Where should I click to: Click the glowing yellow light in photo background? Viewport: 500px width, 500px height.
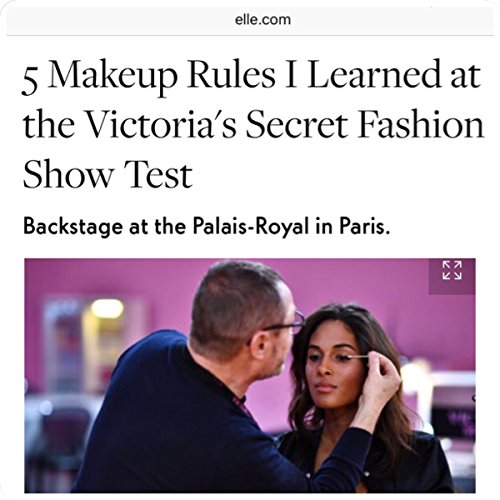[107, 308]
